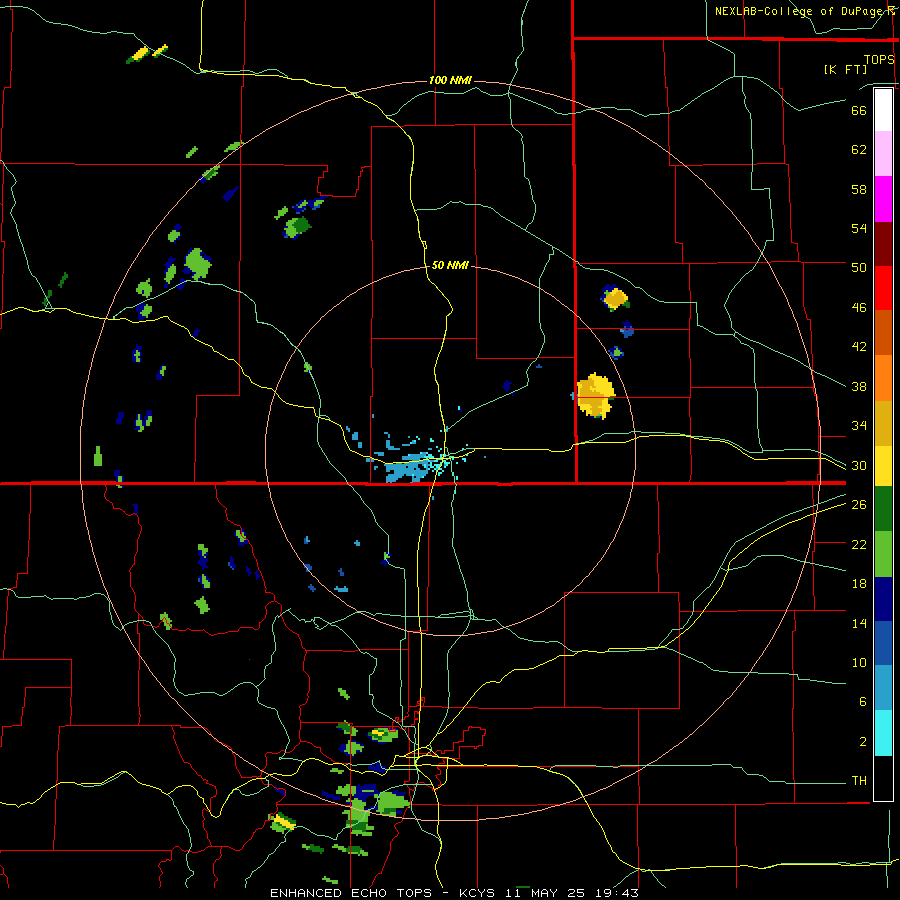Select the black TH swatch at legend bottom
The image size is (900, 900).
883,778
